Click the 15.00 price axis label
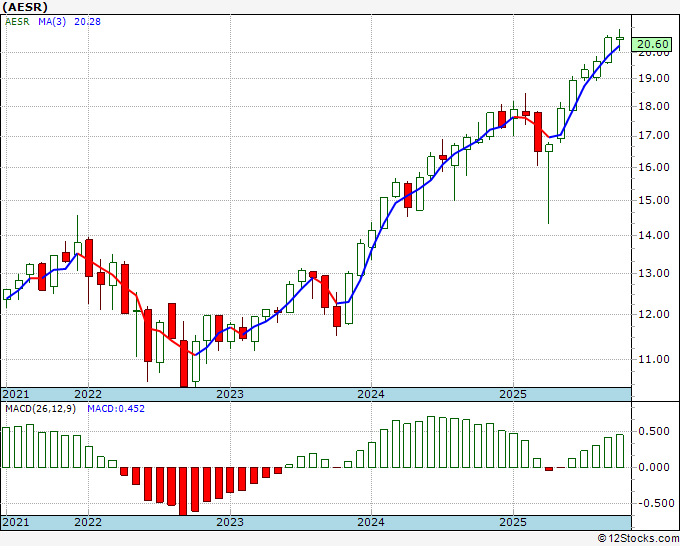Screen dimensions: 680x546 tap(654, 200)
